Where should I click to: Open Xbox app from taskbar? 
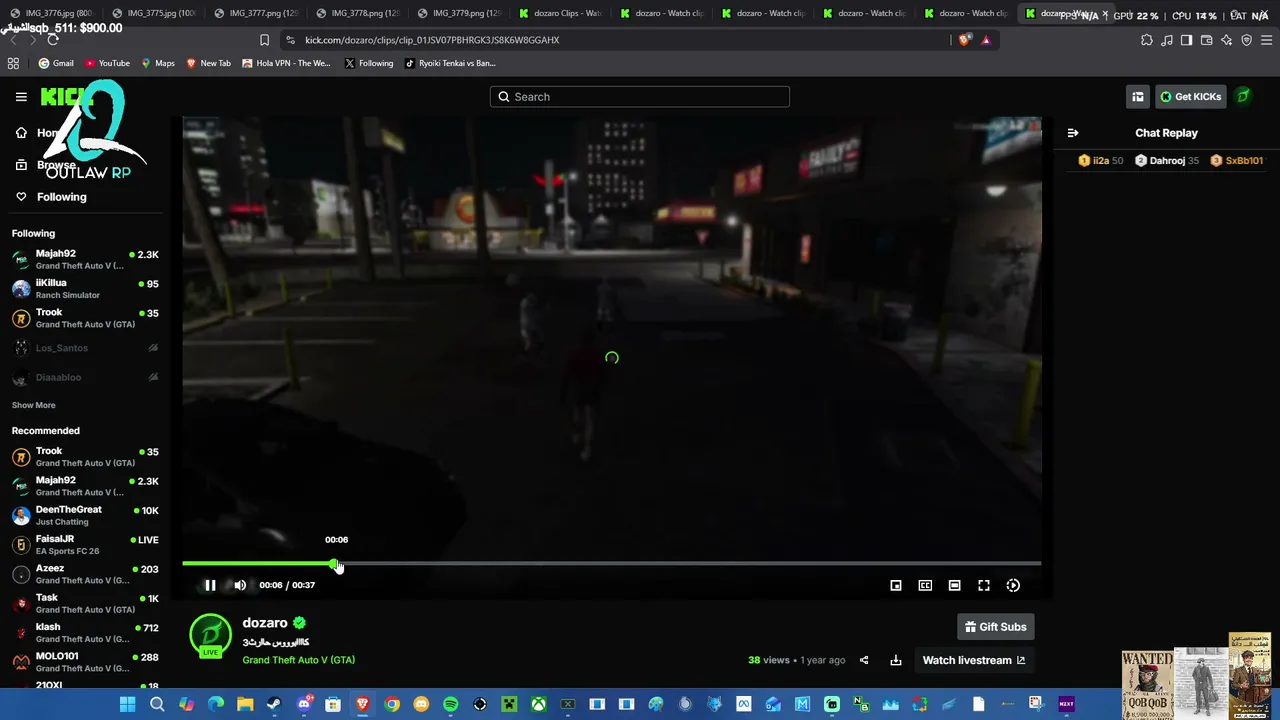point(538,704)
